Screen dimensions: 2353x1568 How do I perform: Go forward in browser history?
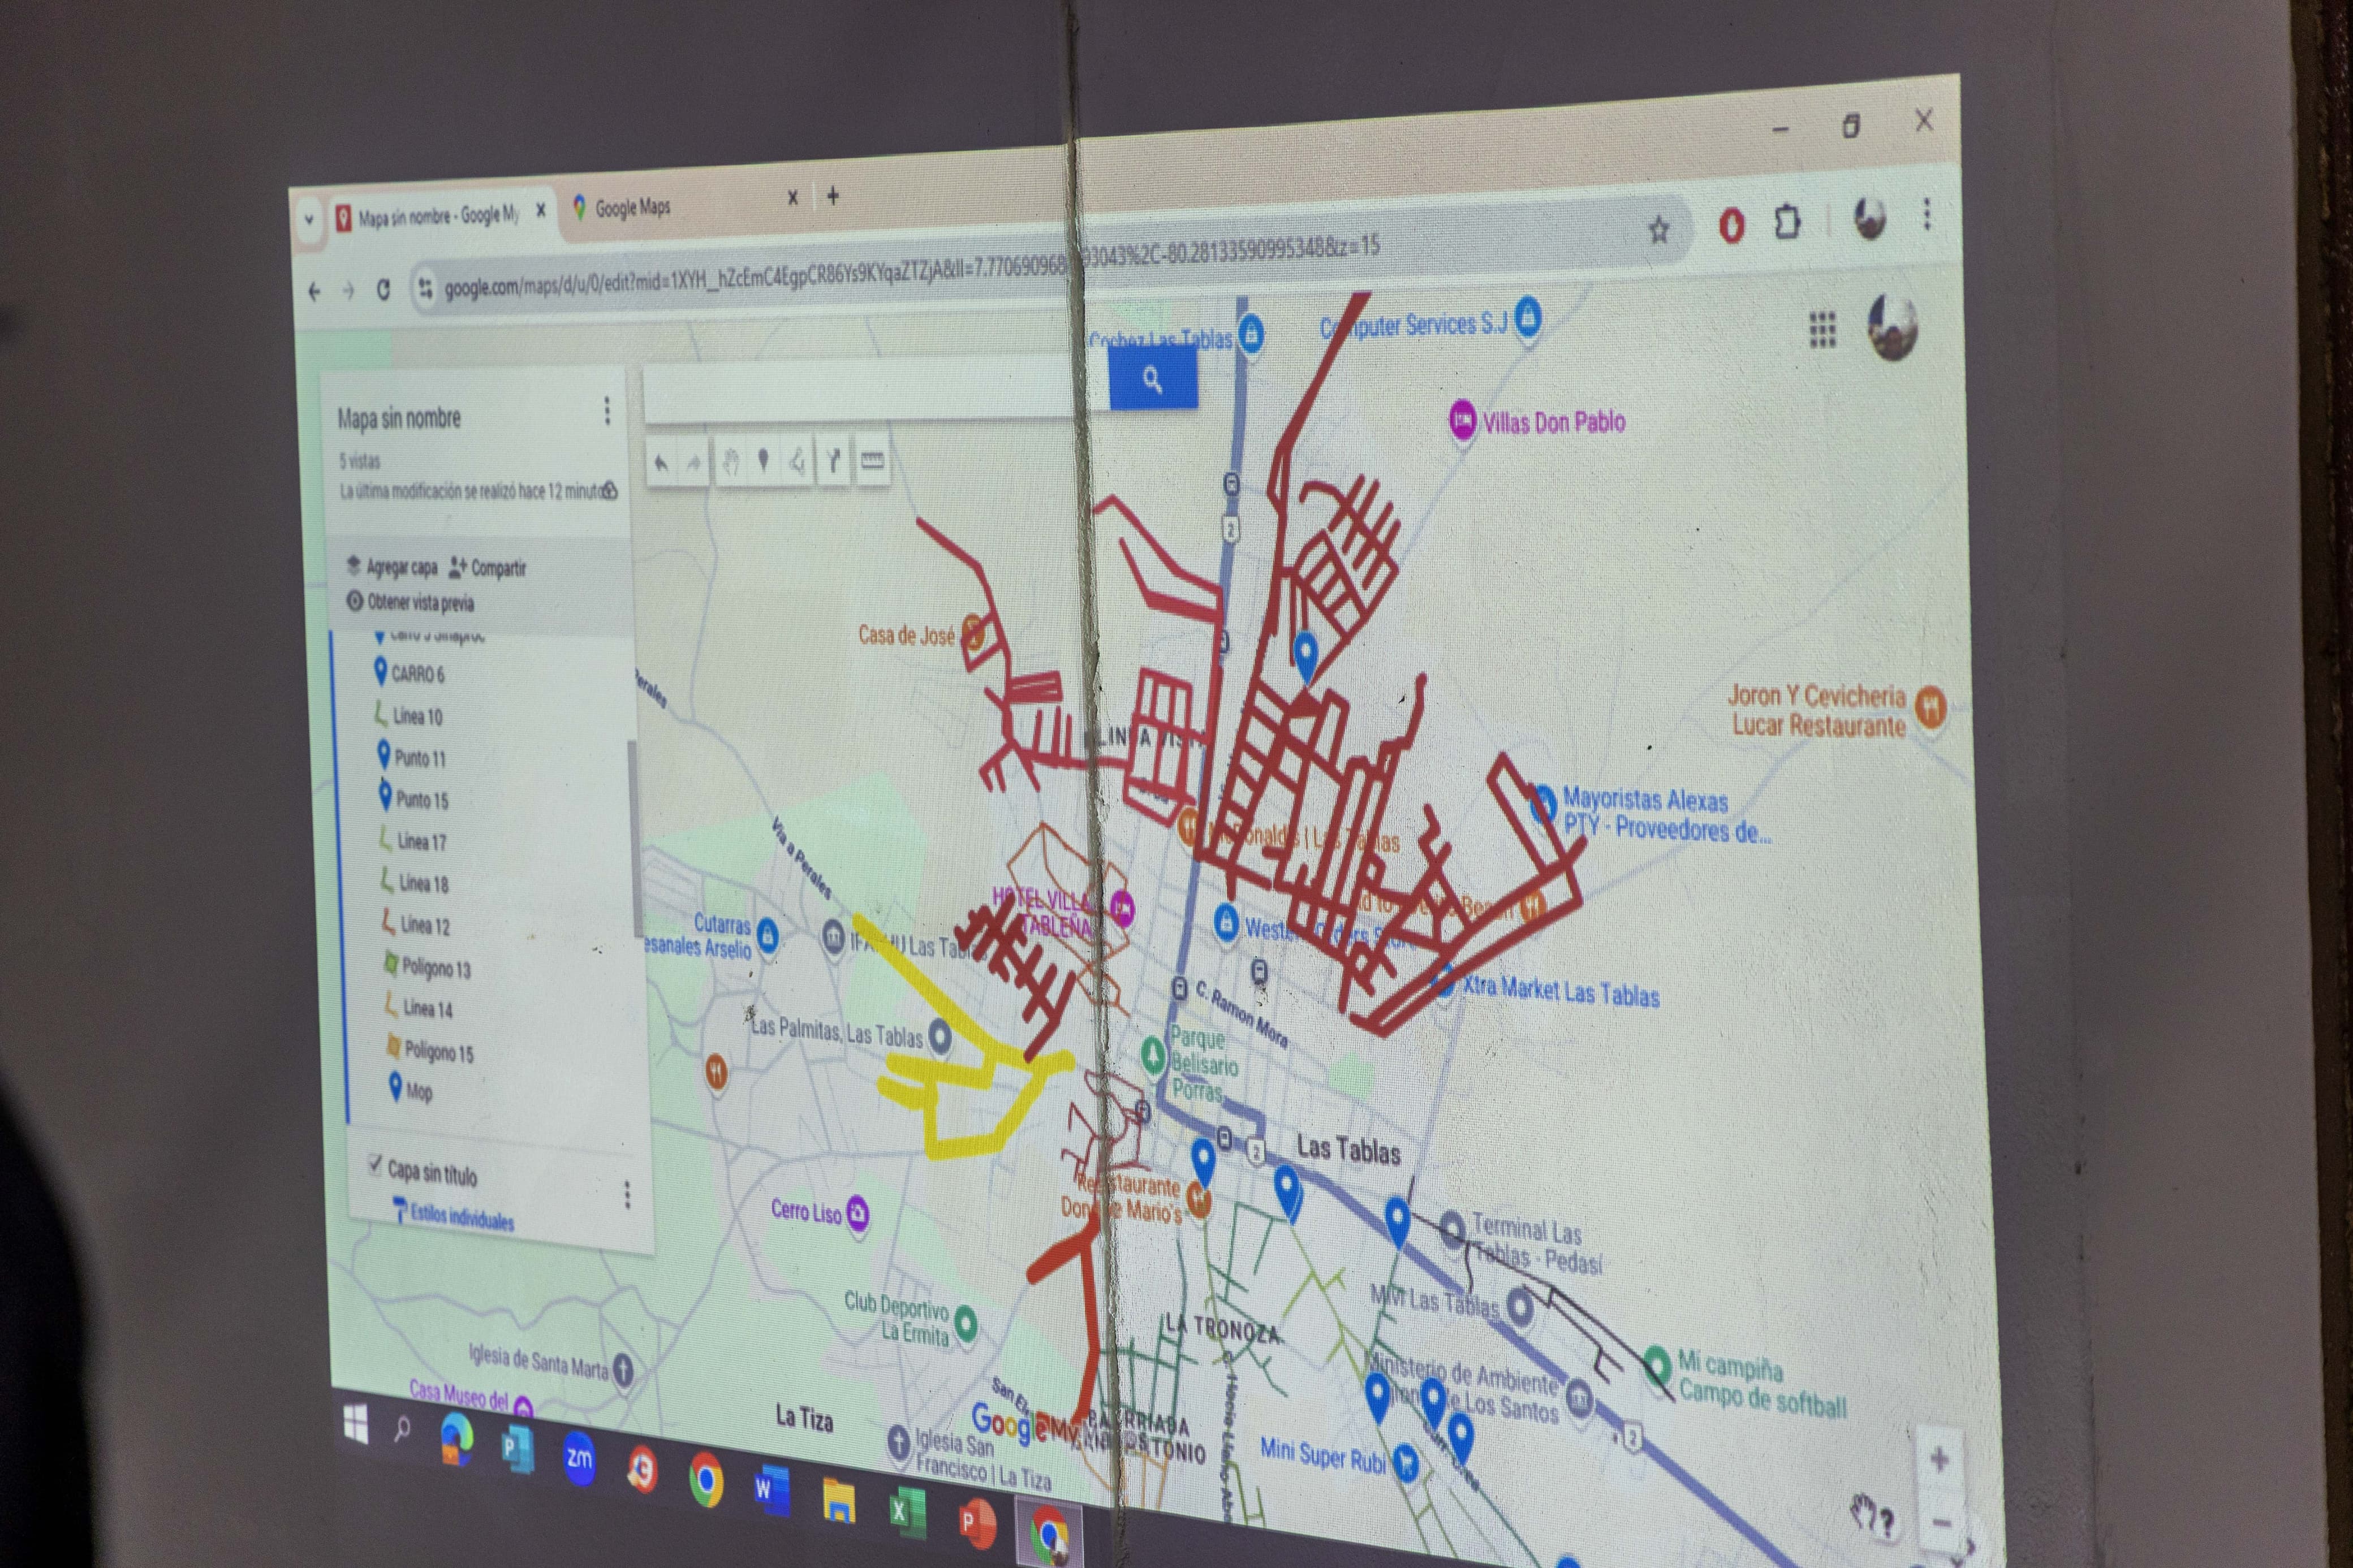(349, 291)
